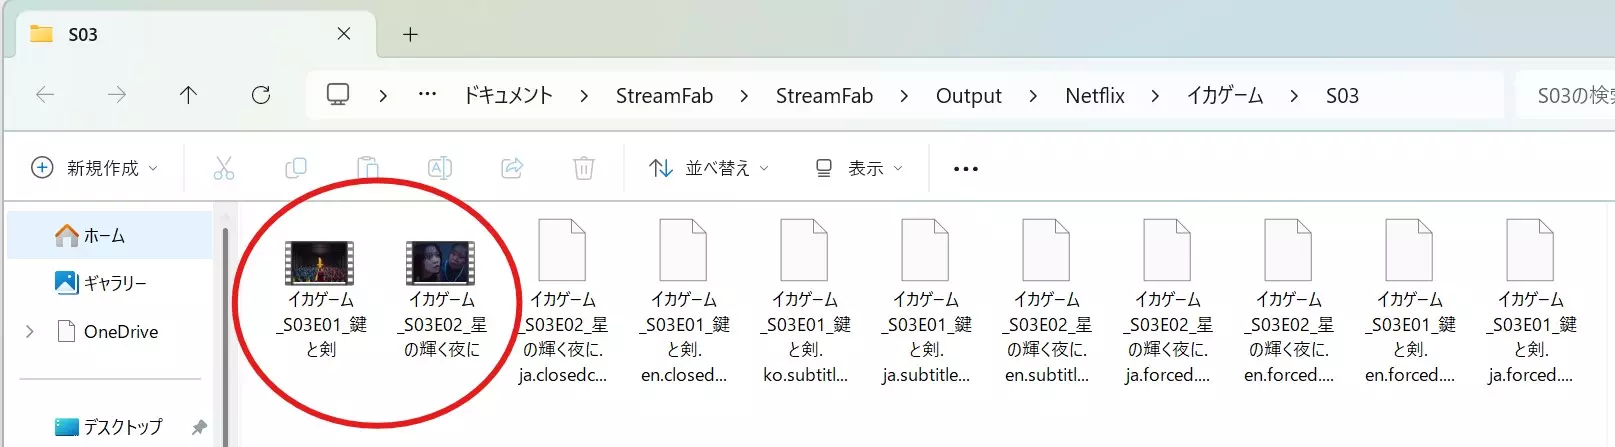Click the Rename icon

440,168
